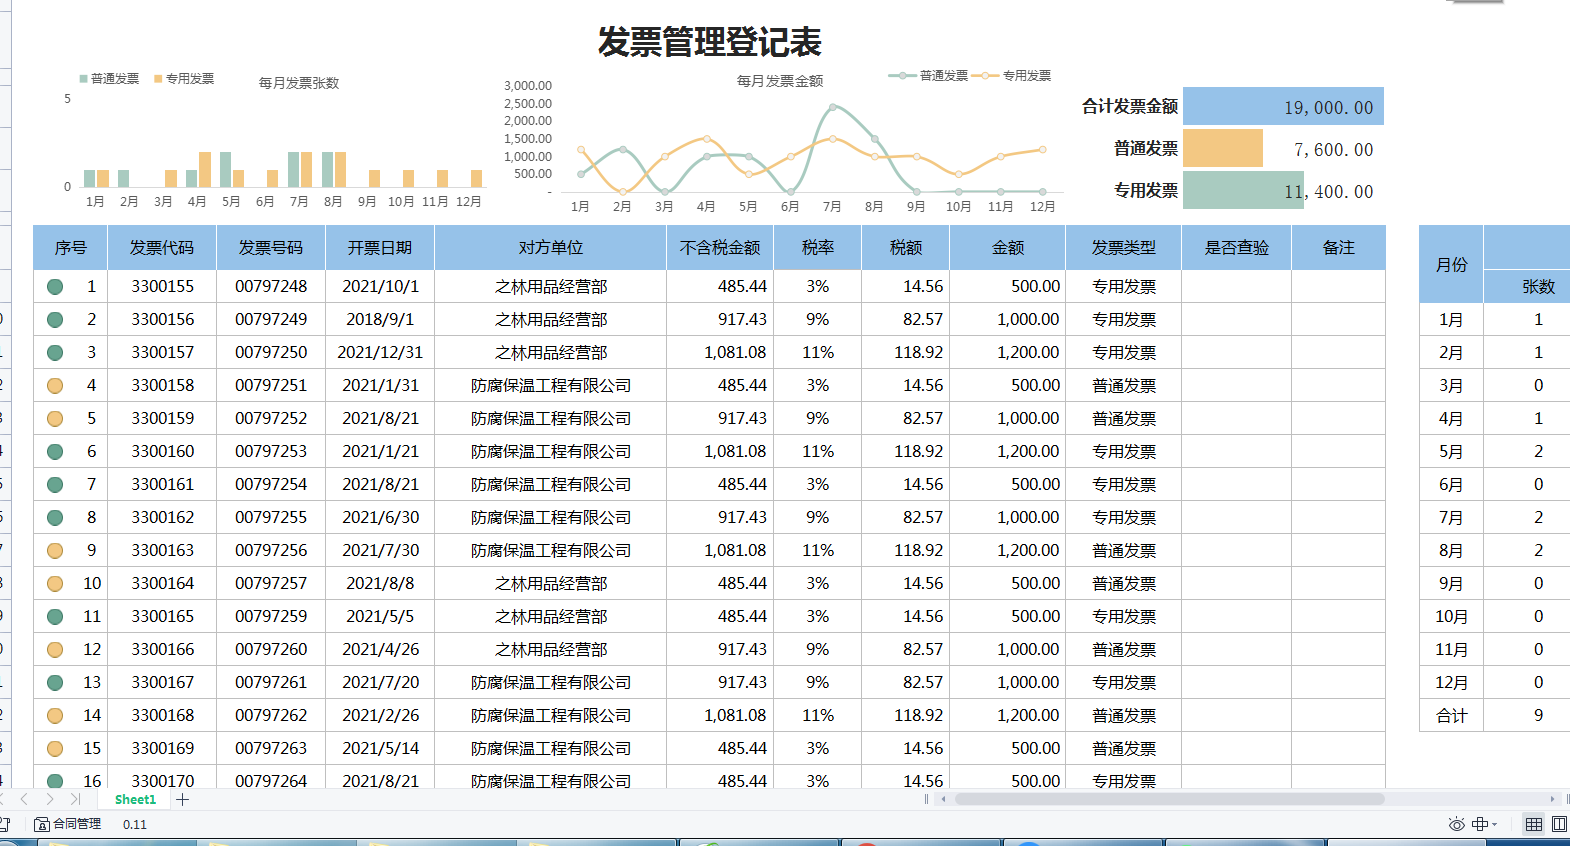Add a new sheet with the plus icon

point(183,799)
